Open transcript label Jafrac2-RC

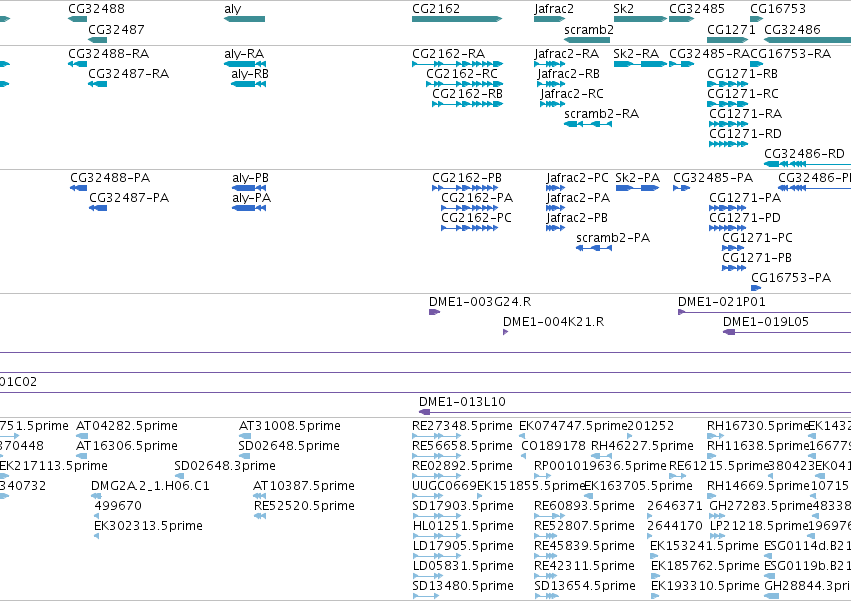coord(571,94)
